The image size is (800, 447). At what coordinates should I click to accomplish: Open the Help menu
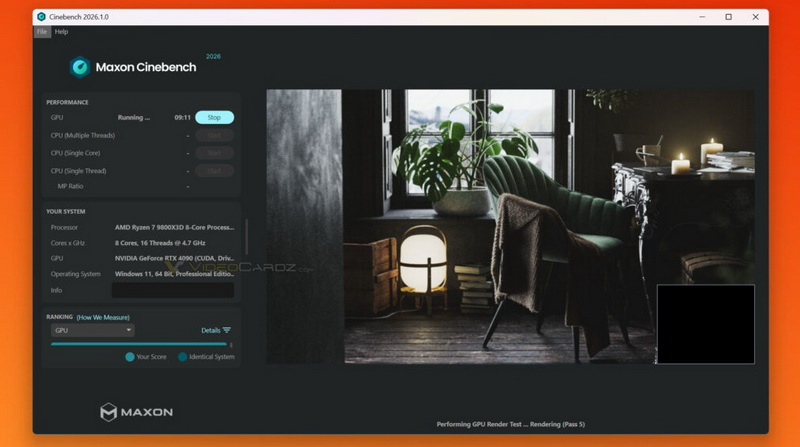62,32
